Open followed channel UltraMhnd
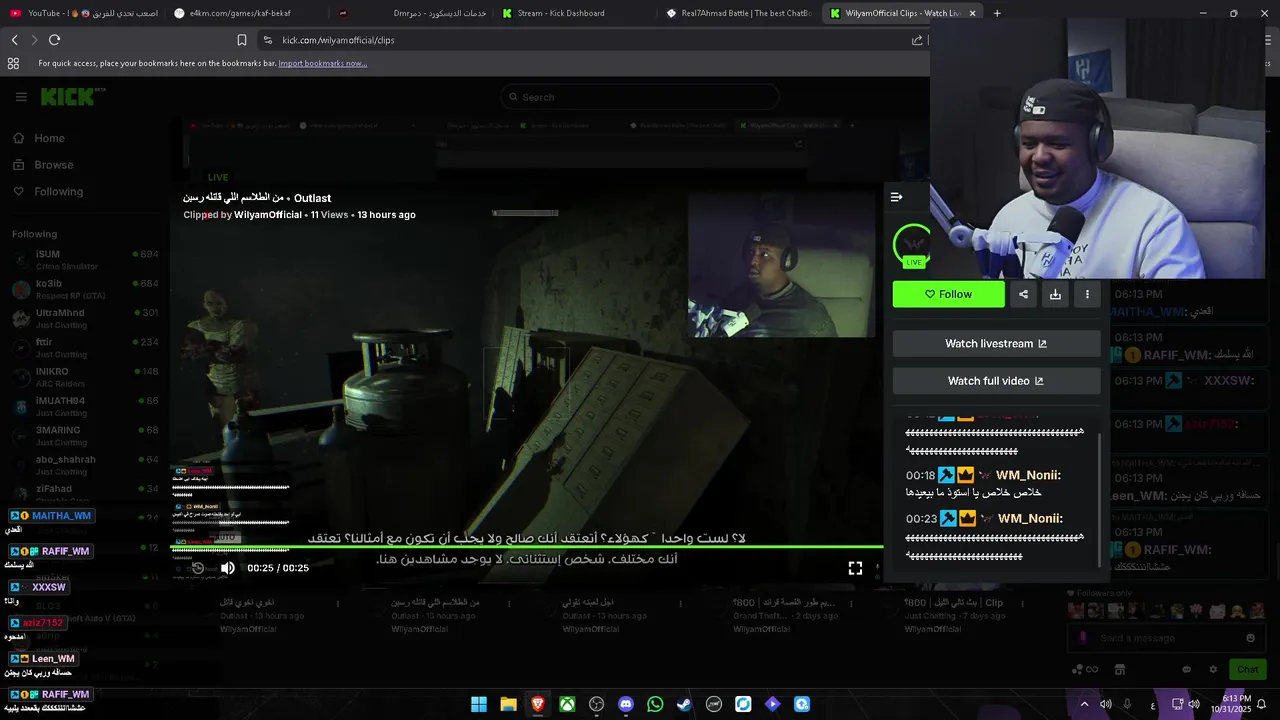This screenshot has width=1280, height=720. 85,318
